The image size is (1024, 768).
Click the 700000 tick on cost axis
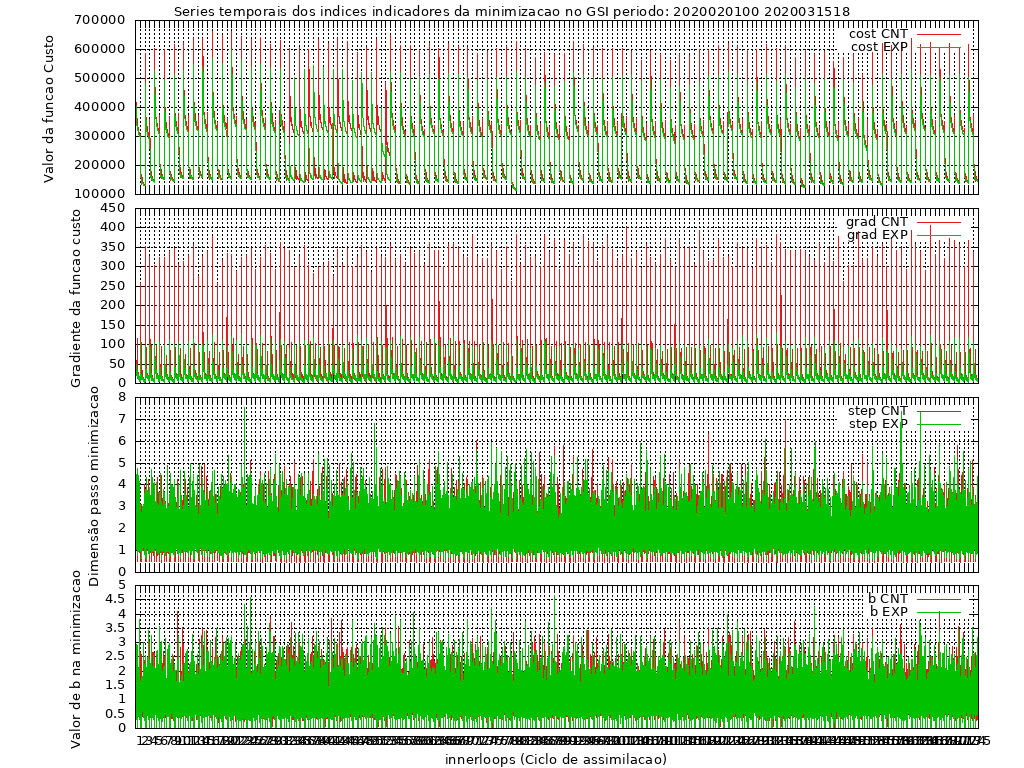(x=98, y=20)
